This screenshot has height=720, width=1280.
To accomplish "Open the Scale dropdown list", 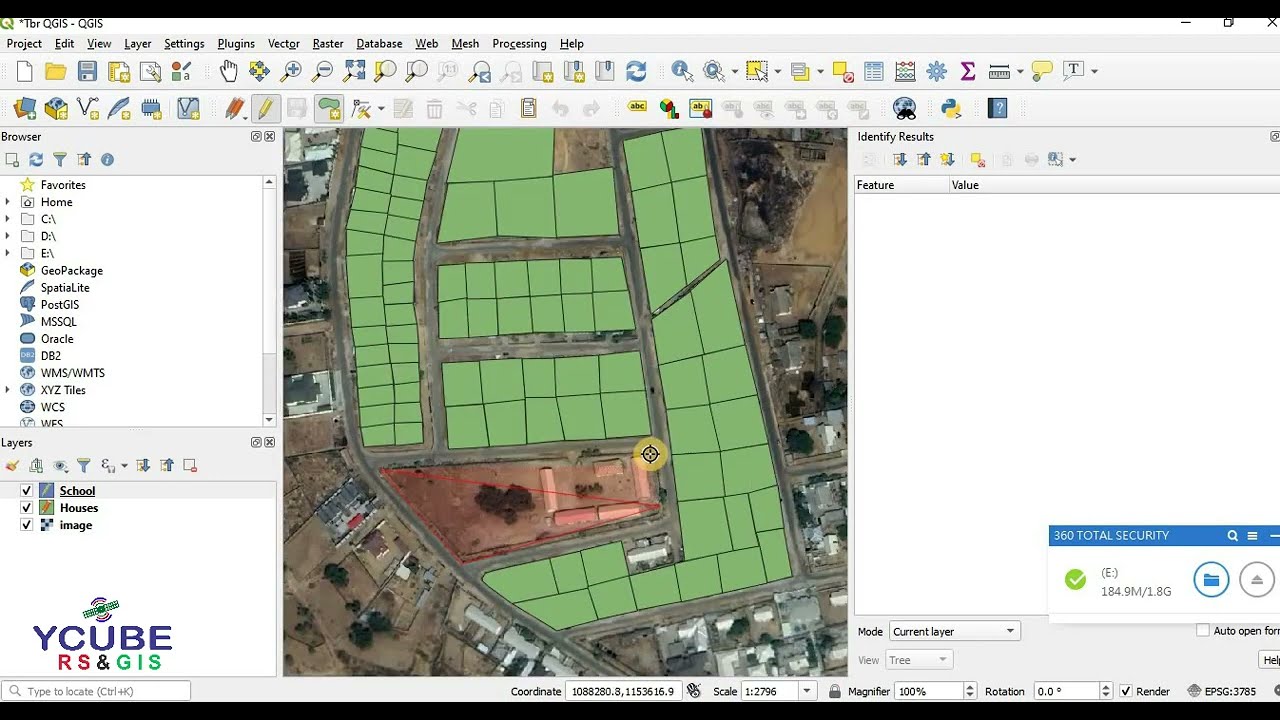I will [807, 691].
